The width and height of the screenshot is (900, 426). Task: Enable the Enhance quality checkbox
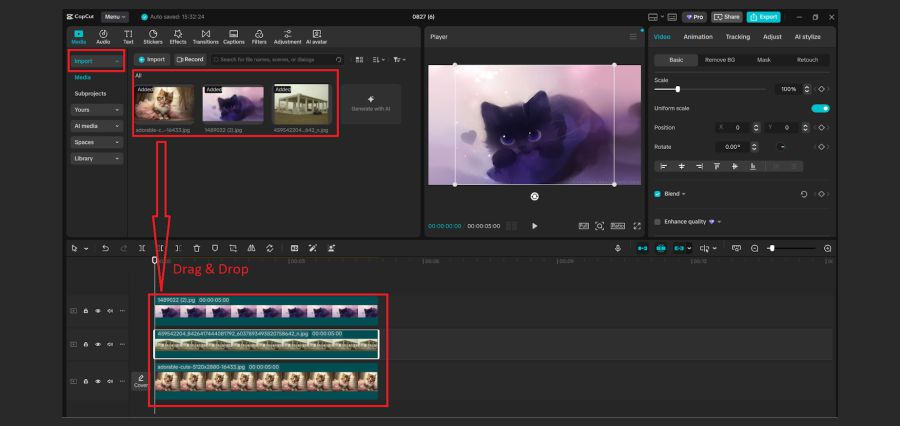657,221
